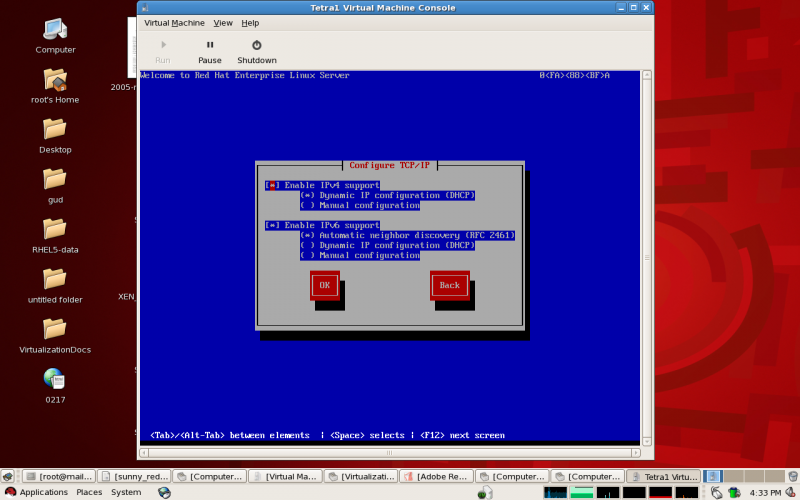The height and width of the screenshot is (500, 800).
Task: Click the horizontal scrollbar right arrow
Action: coord(636,453)
